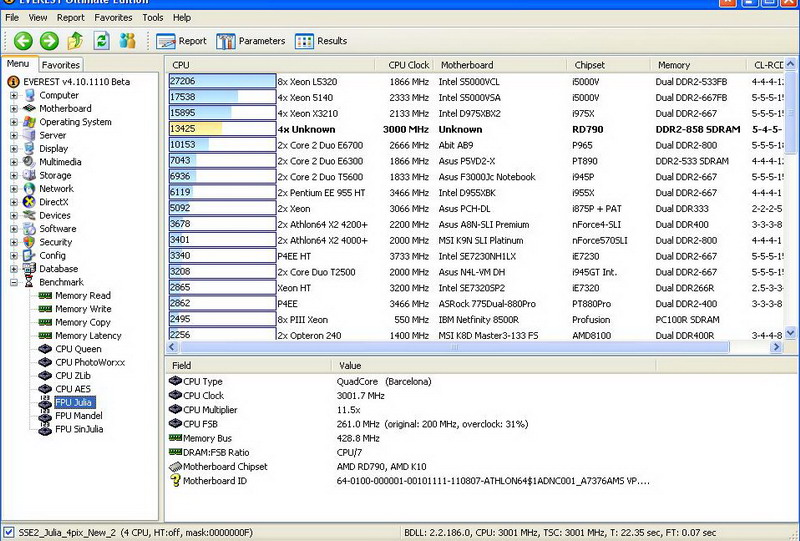Select the Storage icon in the tree
800x541 pixels.
(x=30, y=175)
